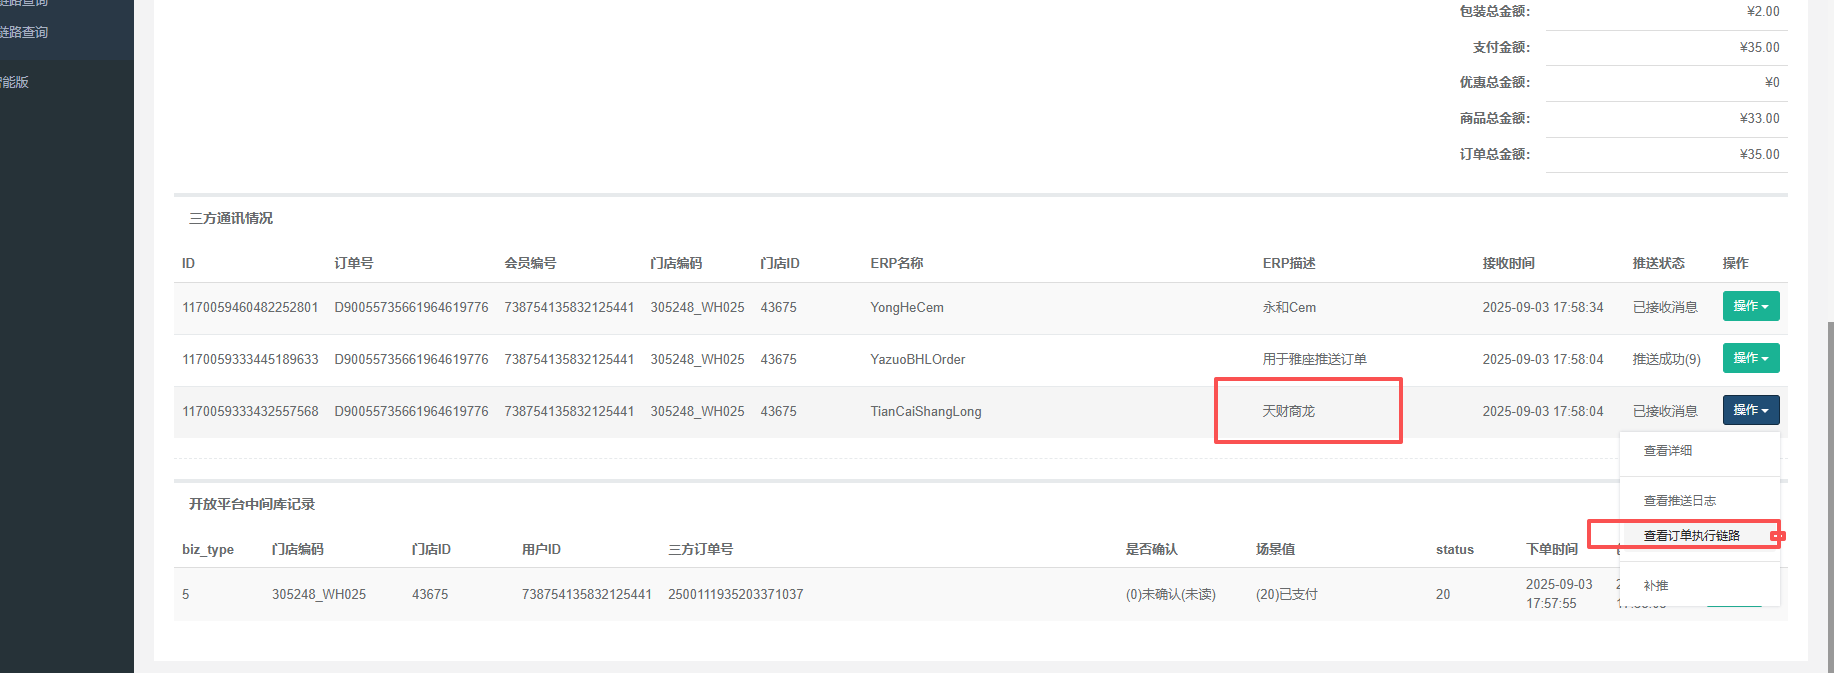This screenshot has height=673, width=1834.
Task: Click the 推送成功(9) status text
Action: (1666, 359)
